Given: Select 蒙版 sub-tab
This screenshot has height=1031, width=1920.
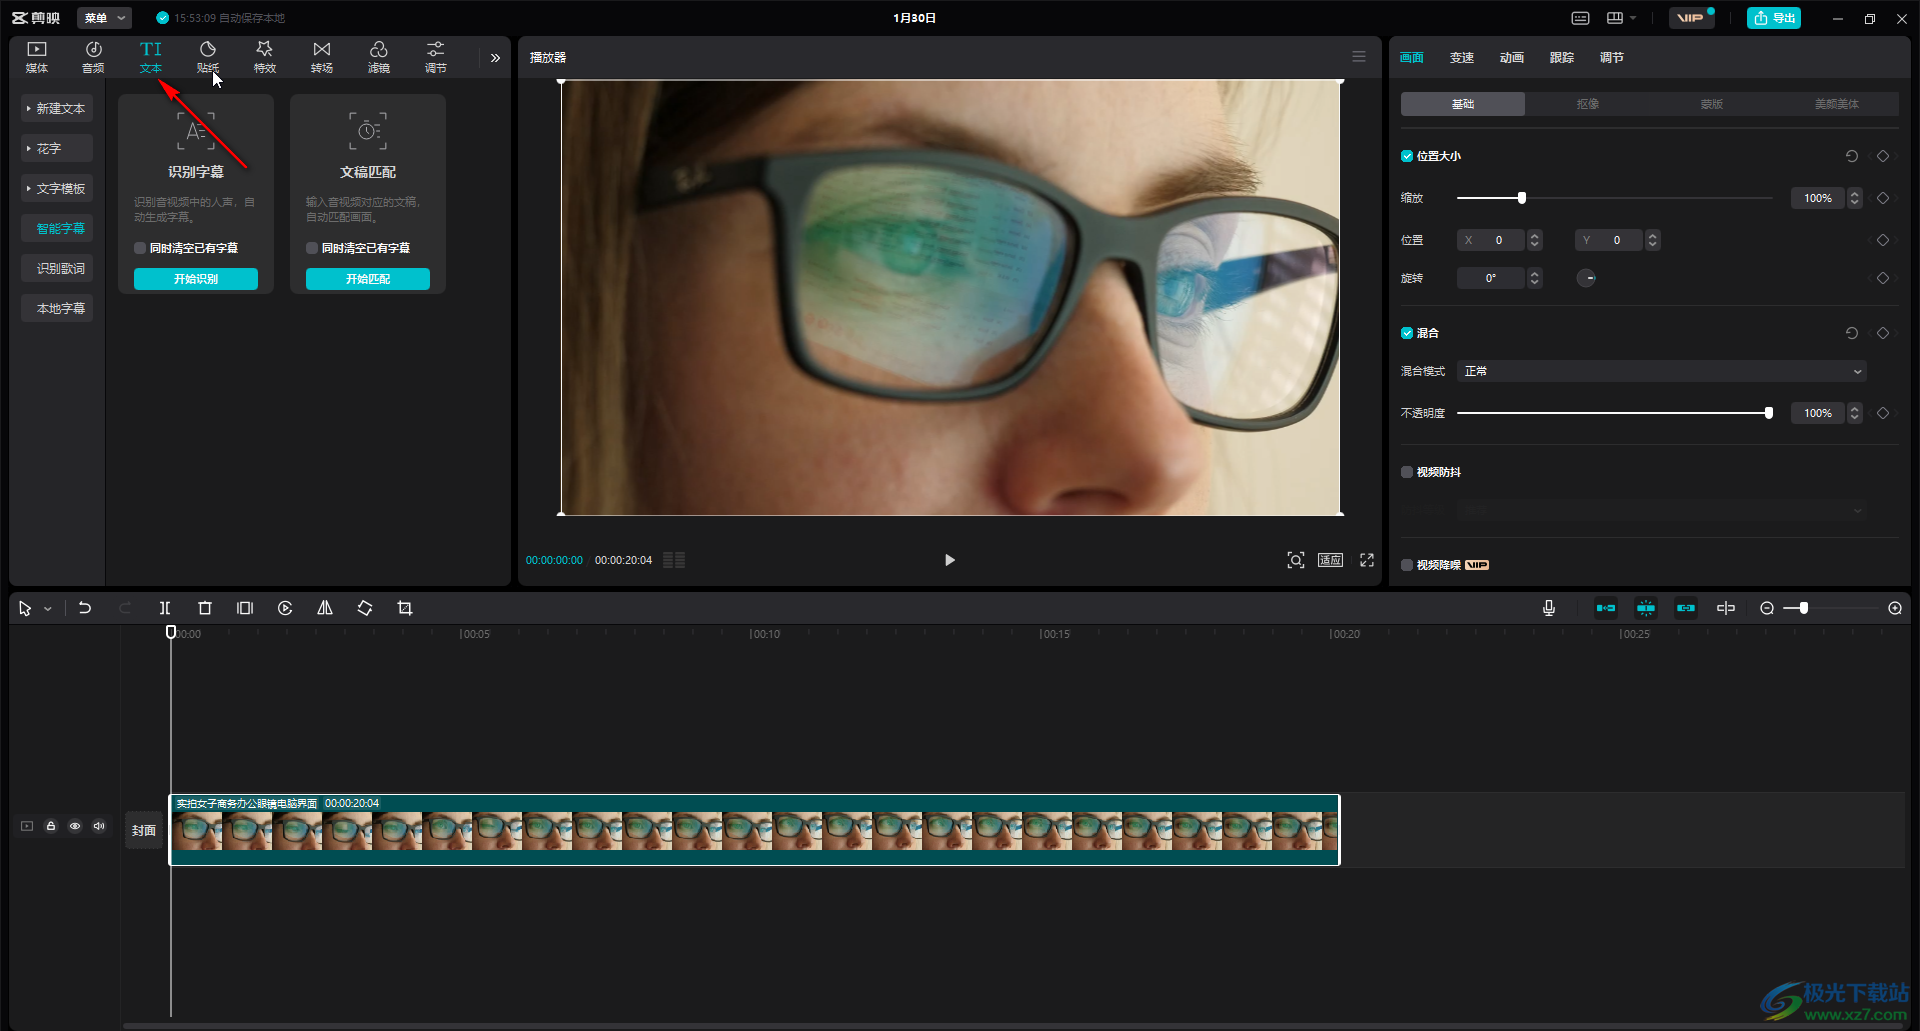Looking at the screenshot, I should click(1712, 104).
